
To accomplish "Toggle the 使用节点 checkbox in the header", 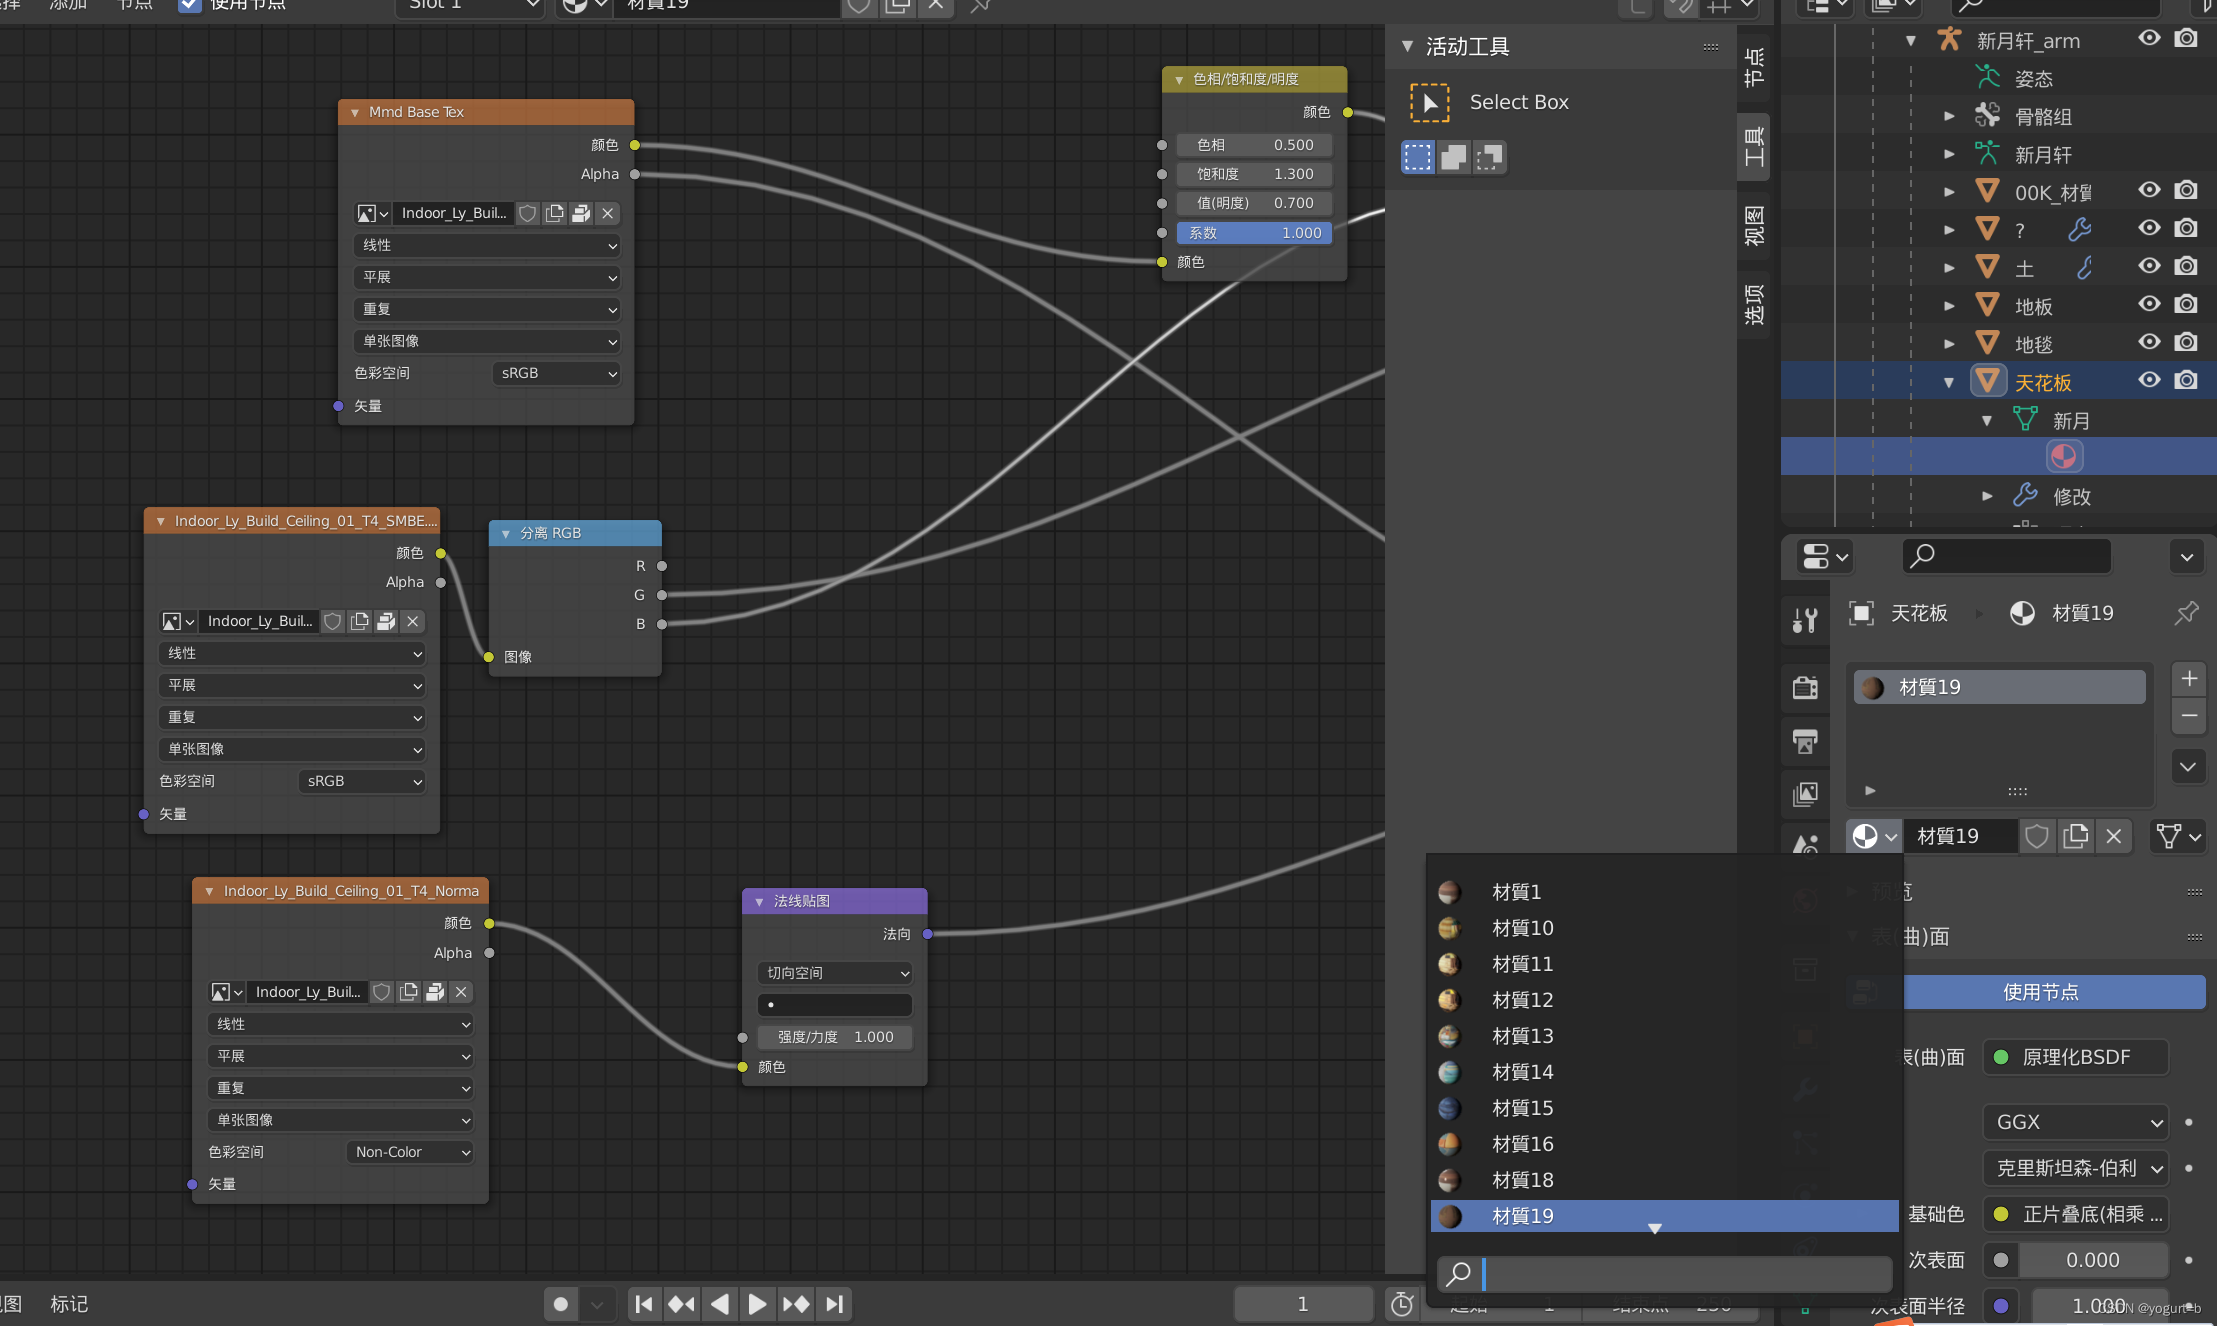I will 189,5.
